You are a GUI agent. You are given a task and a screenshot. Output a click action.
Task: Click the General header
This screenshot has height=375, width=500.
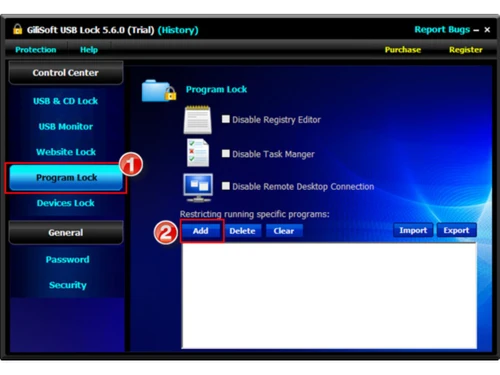(66, 232)
